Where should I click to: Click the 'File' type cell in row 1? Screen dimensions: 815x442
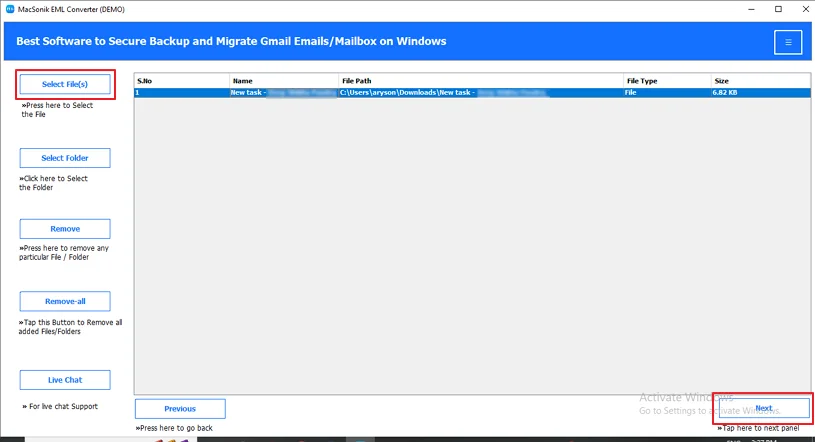667,93
